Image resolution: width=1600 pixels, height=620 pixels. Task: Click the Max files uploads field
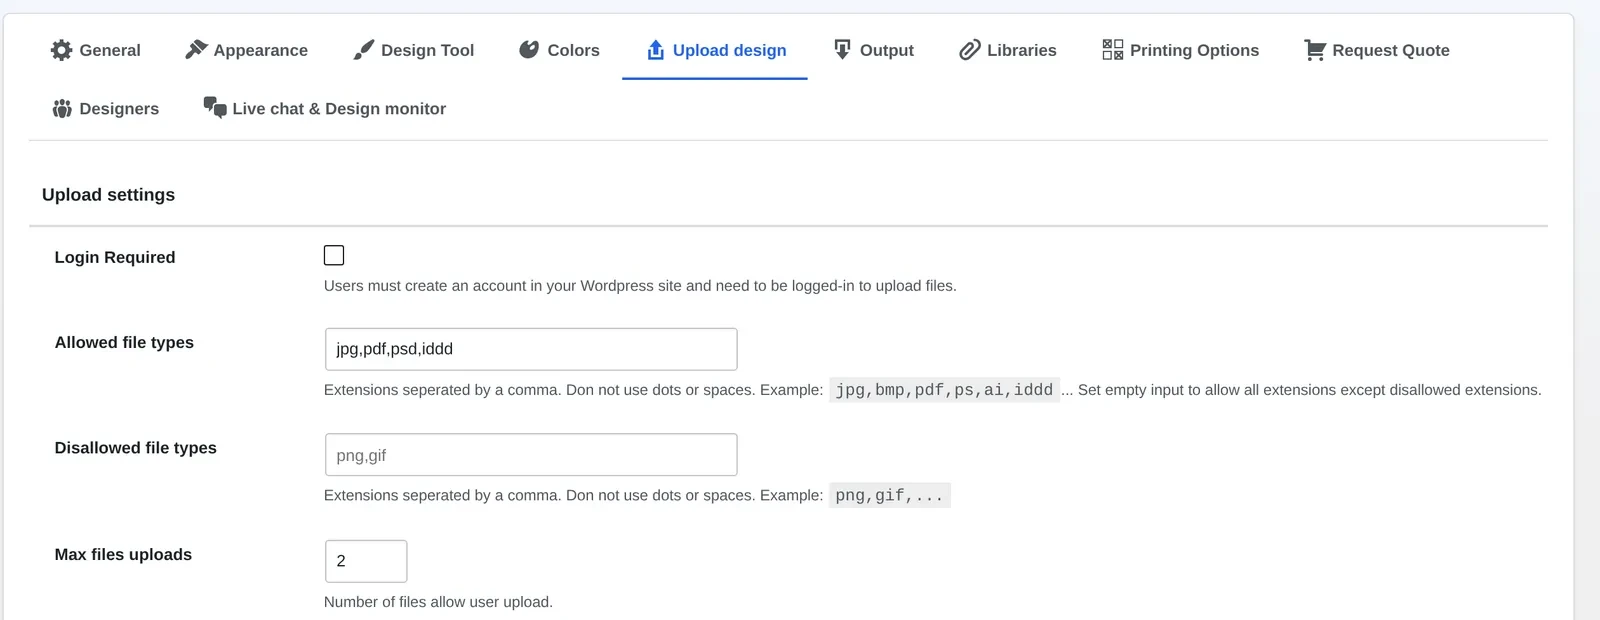click(x=366, y=561)
